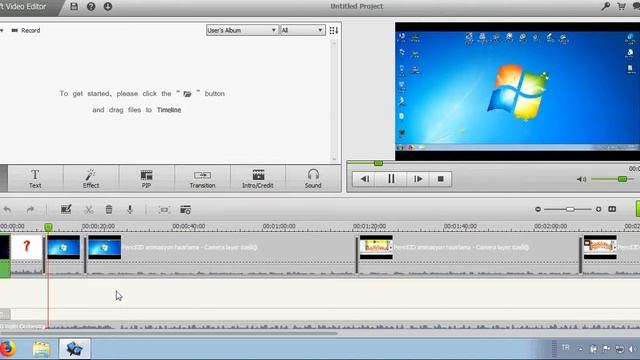Pause the preview playback
This screenshot has height=360, width=640.
point(391,179)
